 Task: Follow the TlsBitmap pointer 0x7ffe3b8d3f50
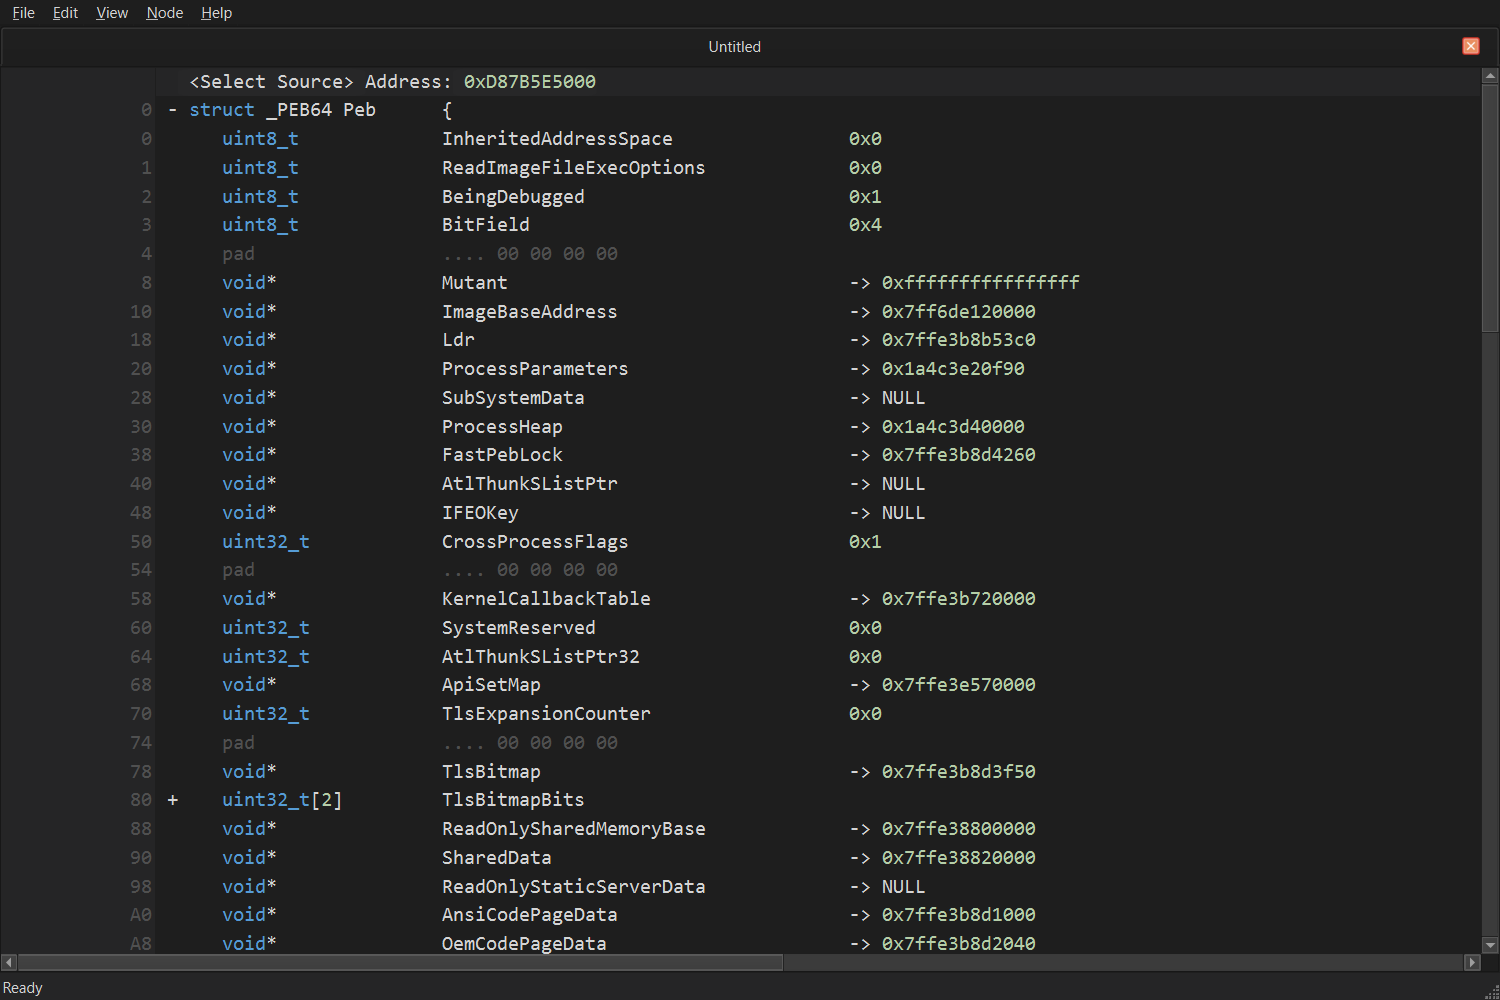coord(958,772)
